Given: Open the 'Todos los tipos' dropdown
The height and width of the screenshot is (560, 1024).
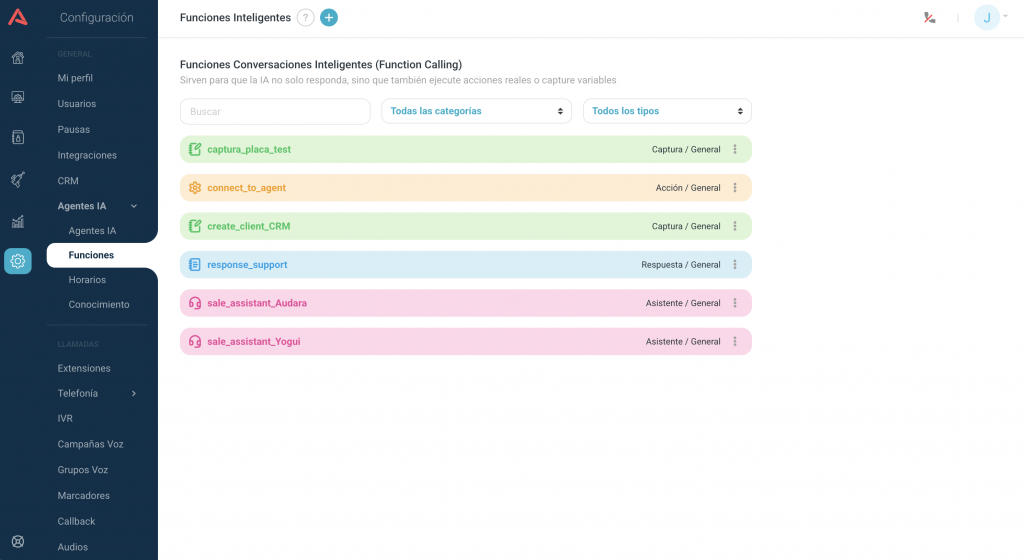Looking at the screenshot, I should tap(667, 111).
